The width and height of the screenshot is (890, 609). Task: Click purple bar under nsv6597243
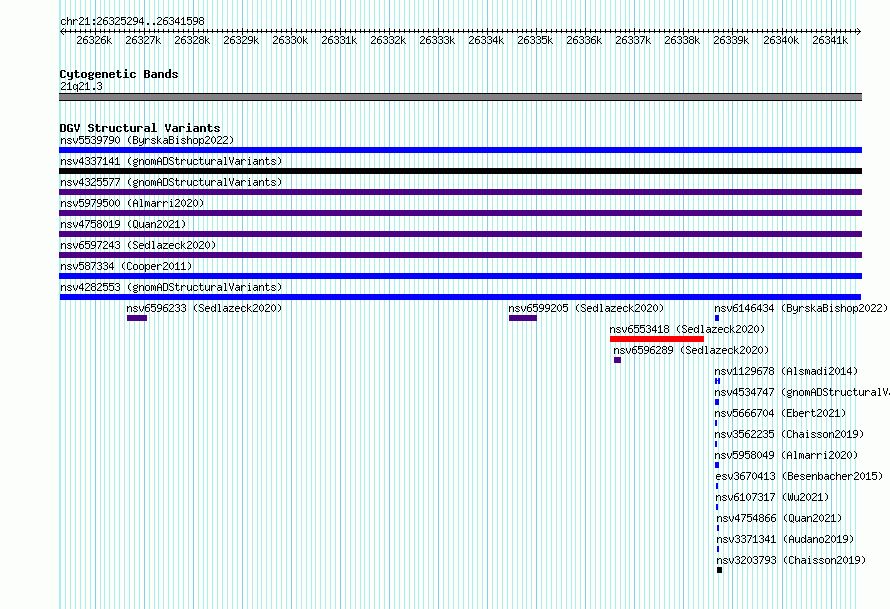click(x=460, y=255)
